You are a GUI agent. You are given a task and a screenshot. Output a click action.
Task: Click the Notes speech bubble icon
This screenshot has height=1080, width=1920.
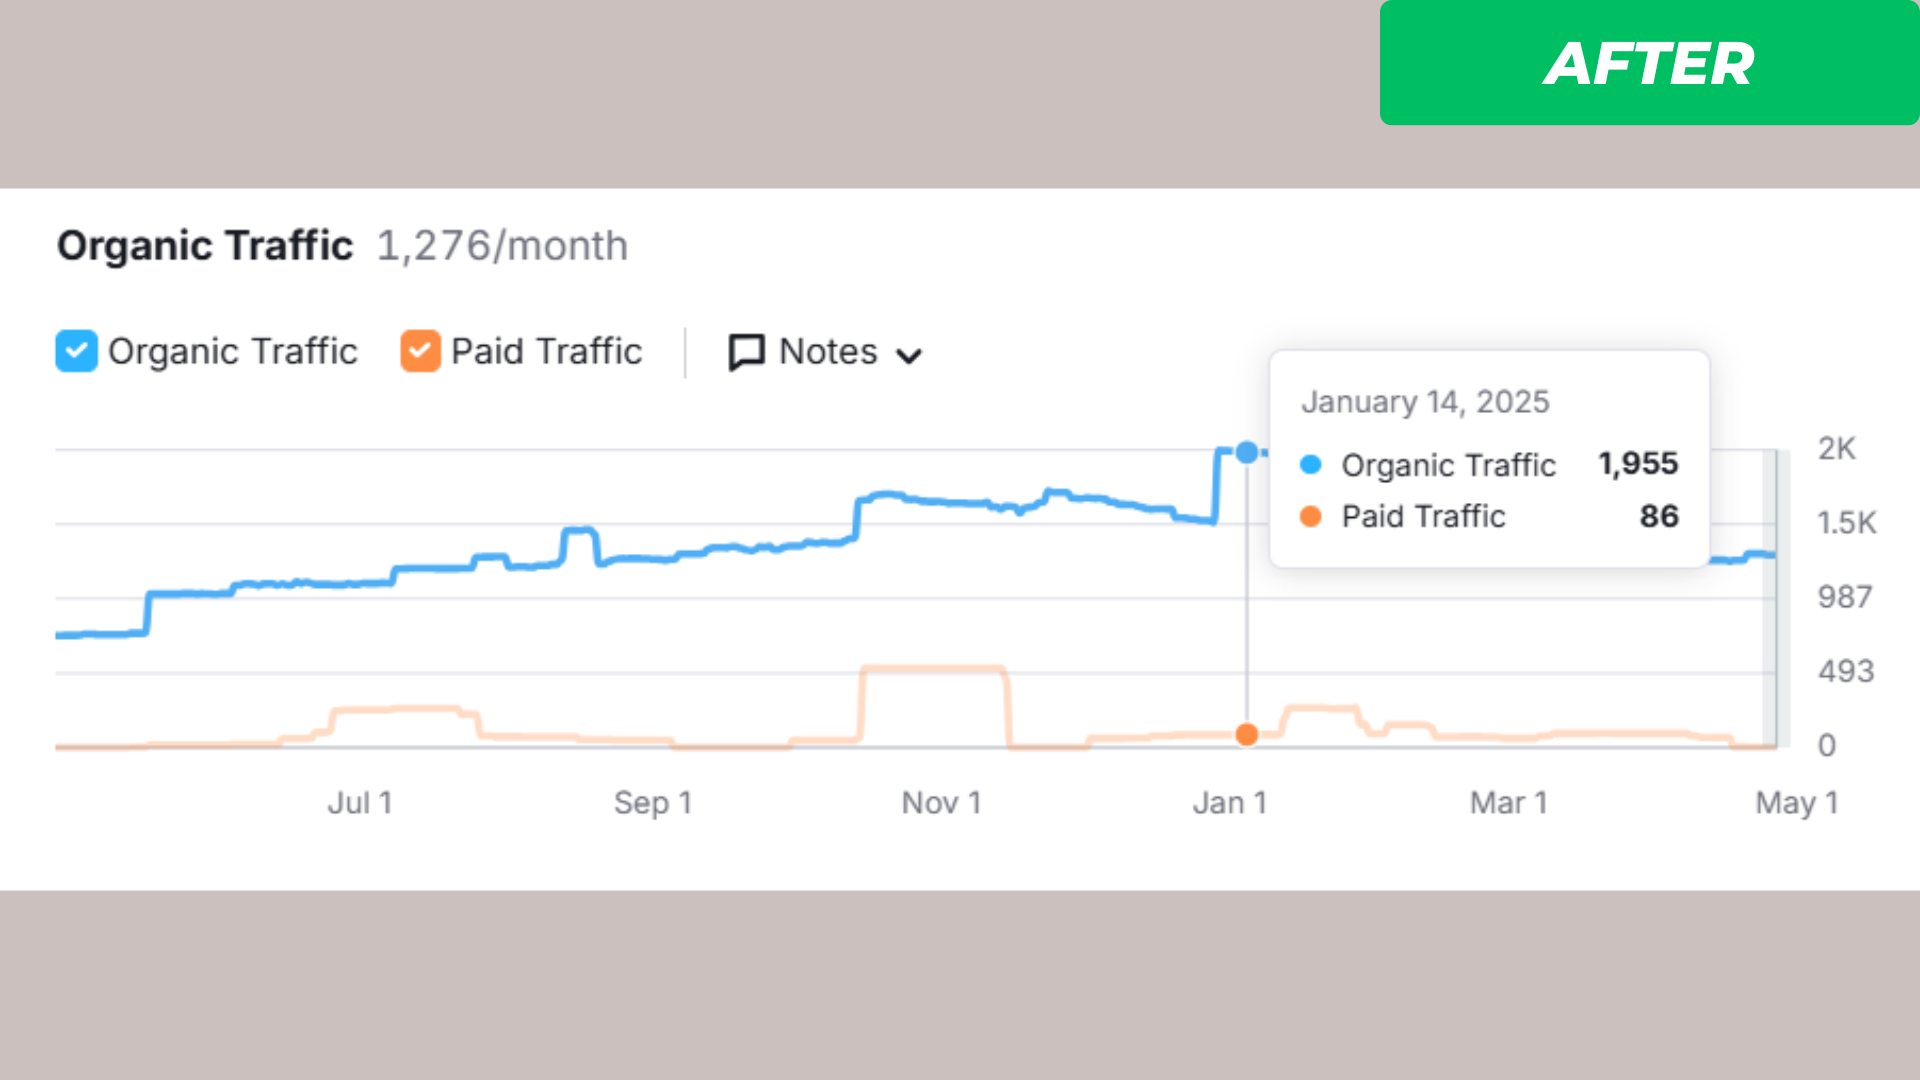(746, 352)
